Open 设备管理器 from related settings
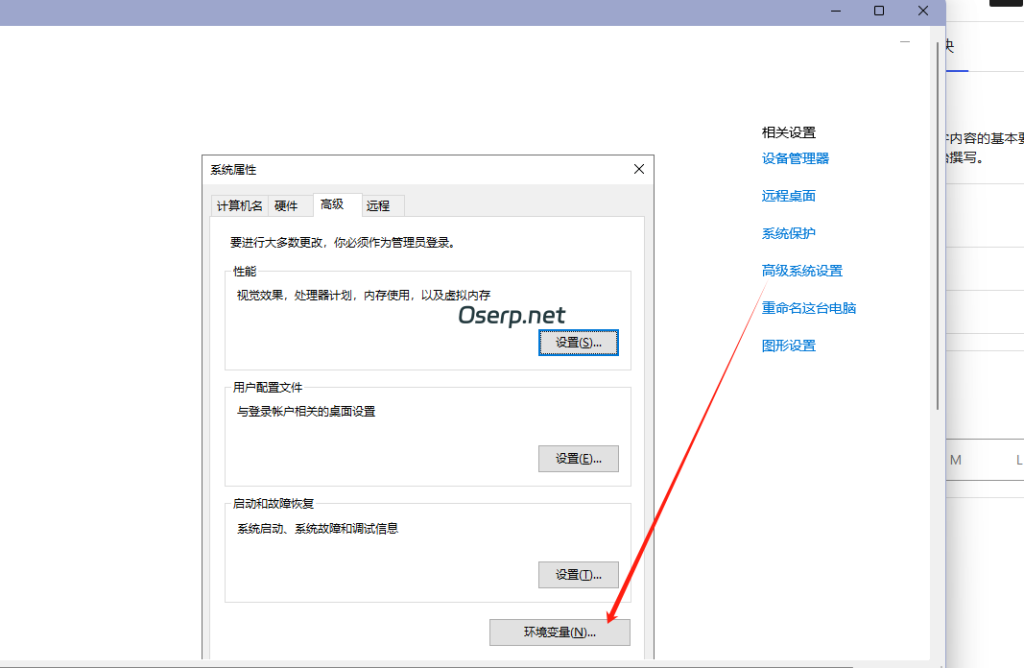This screenshot has height=668, width=1024. point(793,158)
